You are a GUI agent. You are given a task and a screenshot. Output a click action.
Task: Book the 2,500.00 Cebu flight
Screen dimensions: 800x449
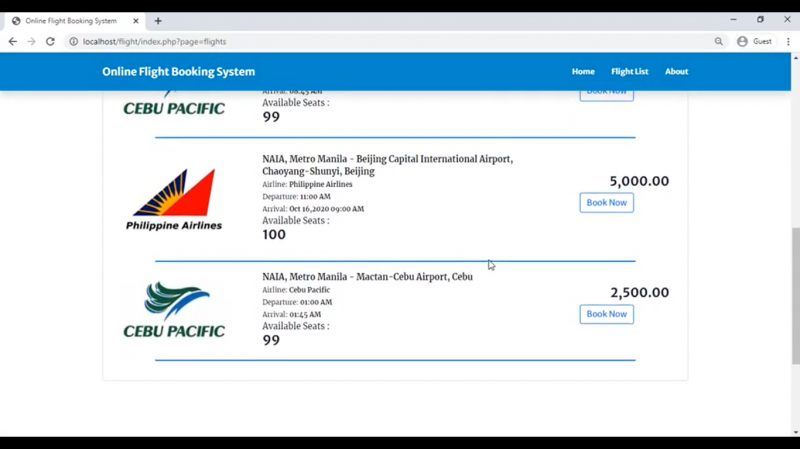(x=607, y=314)
